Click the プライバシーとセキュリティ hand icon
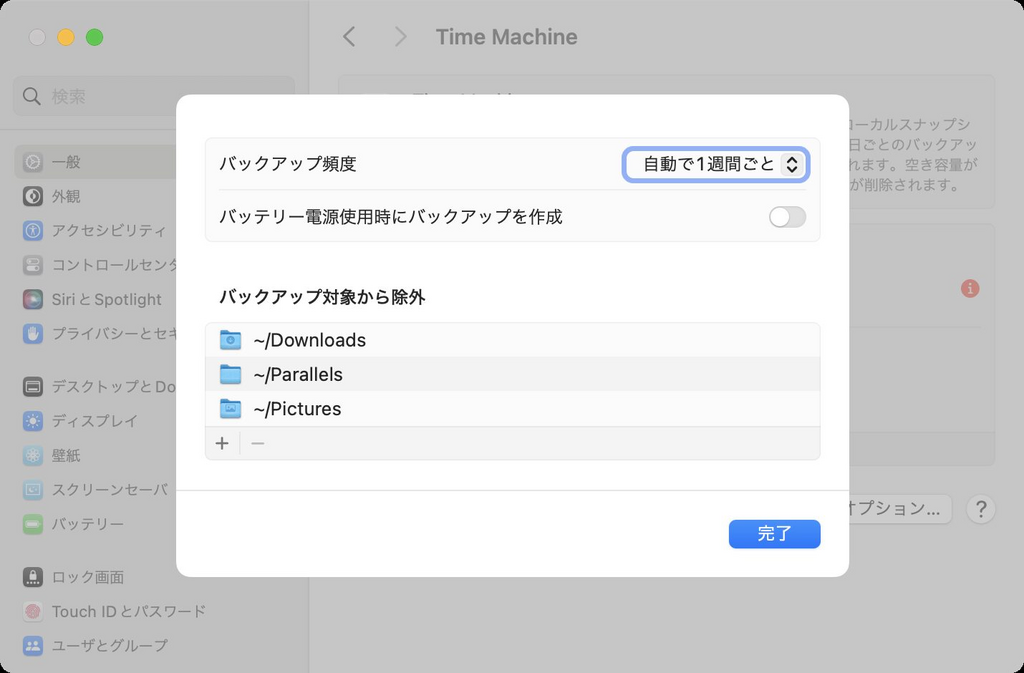This screenshot has width=1024, height=673. pos(33,334)
